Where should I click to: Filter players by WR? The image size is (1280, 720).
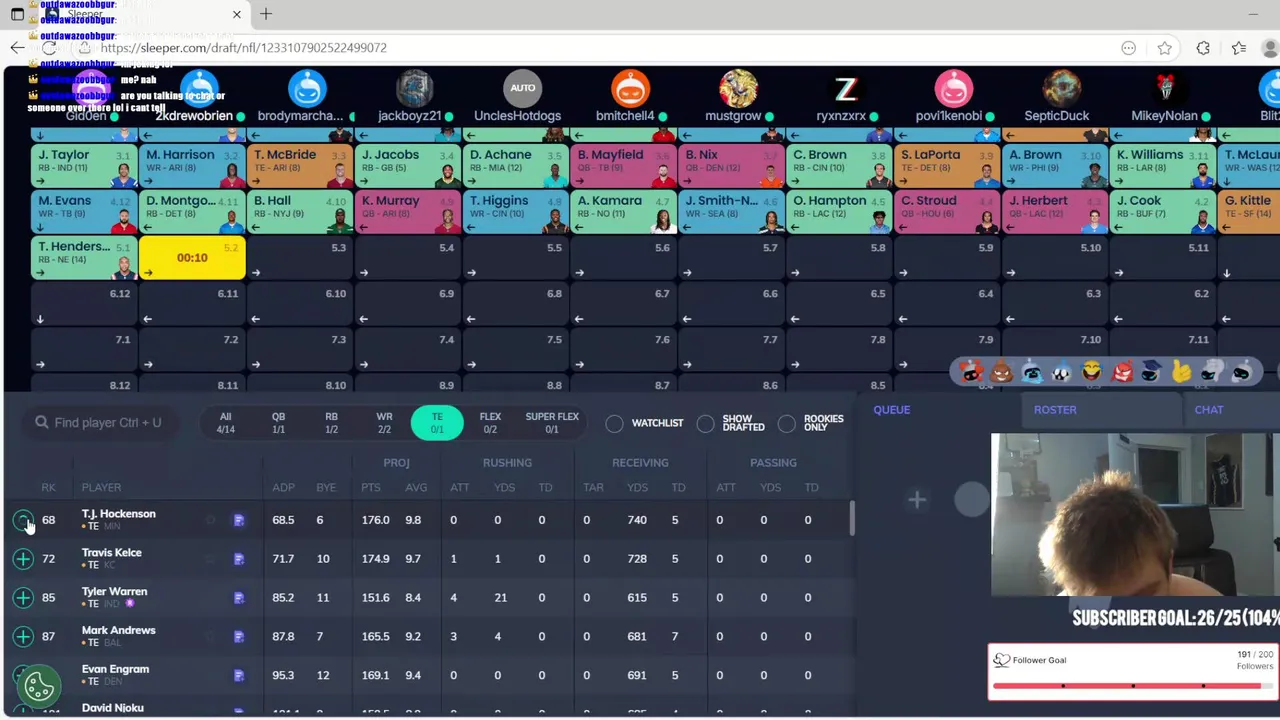pyautogui.click(x=384, y=423)
